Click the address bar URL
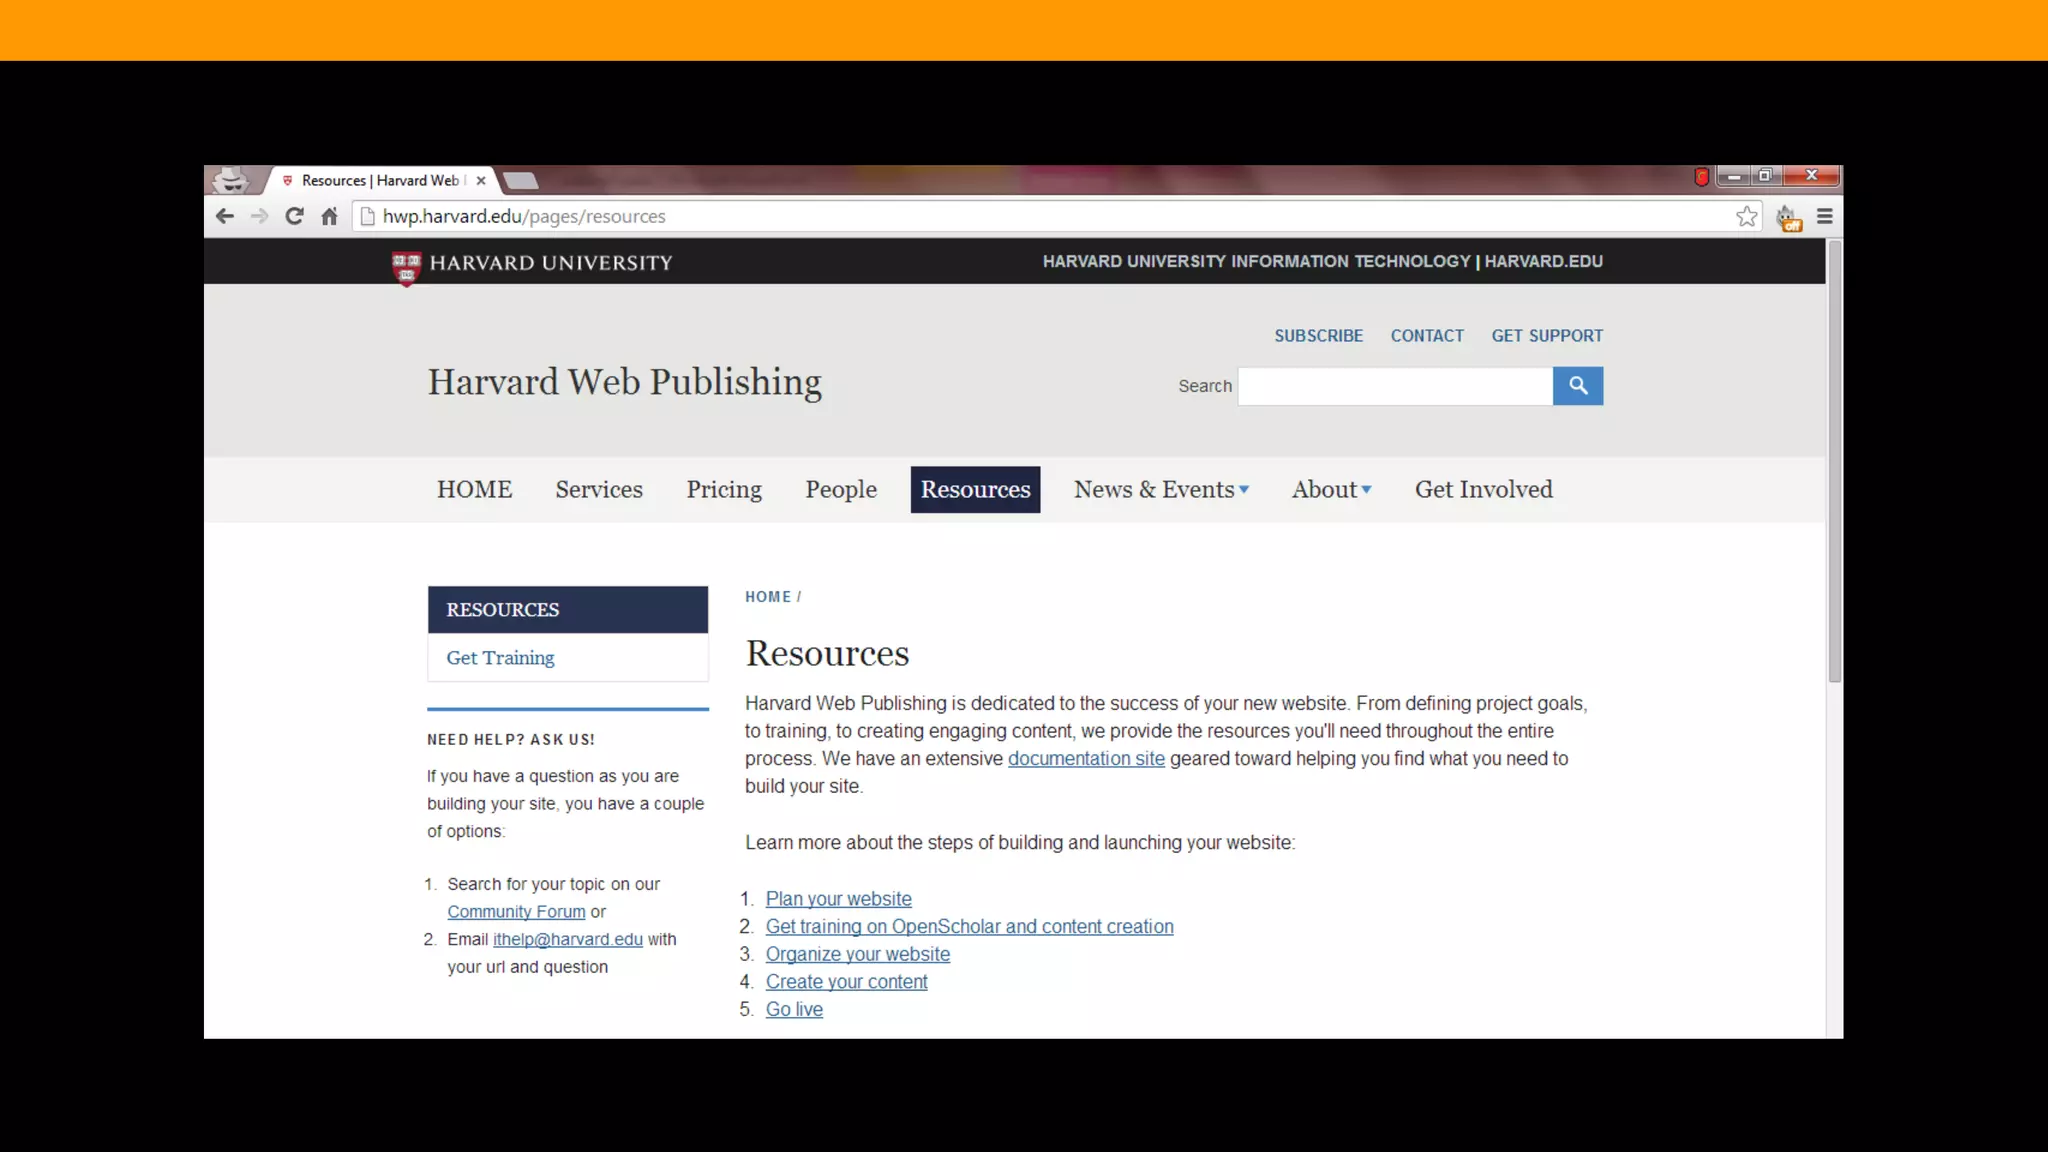Viewport: 2048px width, 1152px height. coord(524,216)
